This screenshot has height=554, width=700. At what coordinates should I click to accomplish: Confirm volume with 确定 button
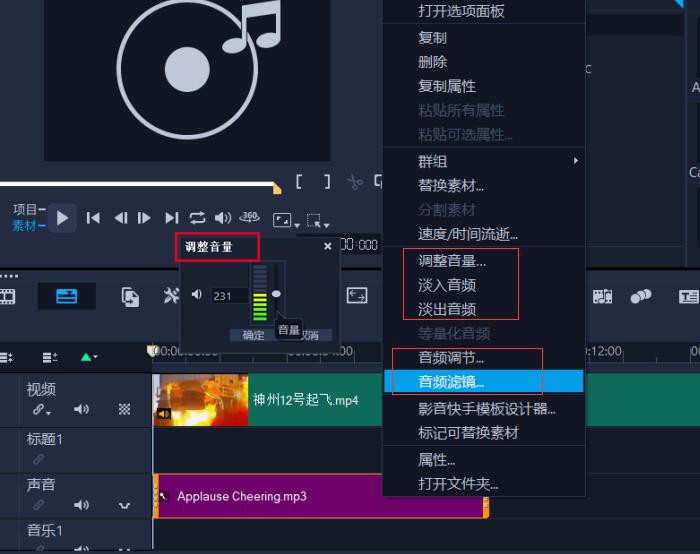tap(253, 335)
